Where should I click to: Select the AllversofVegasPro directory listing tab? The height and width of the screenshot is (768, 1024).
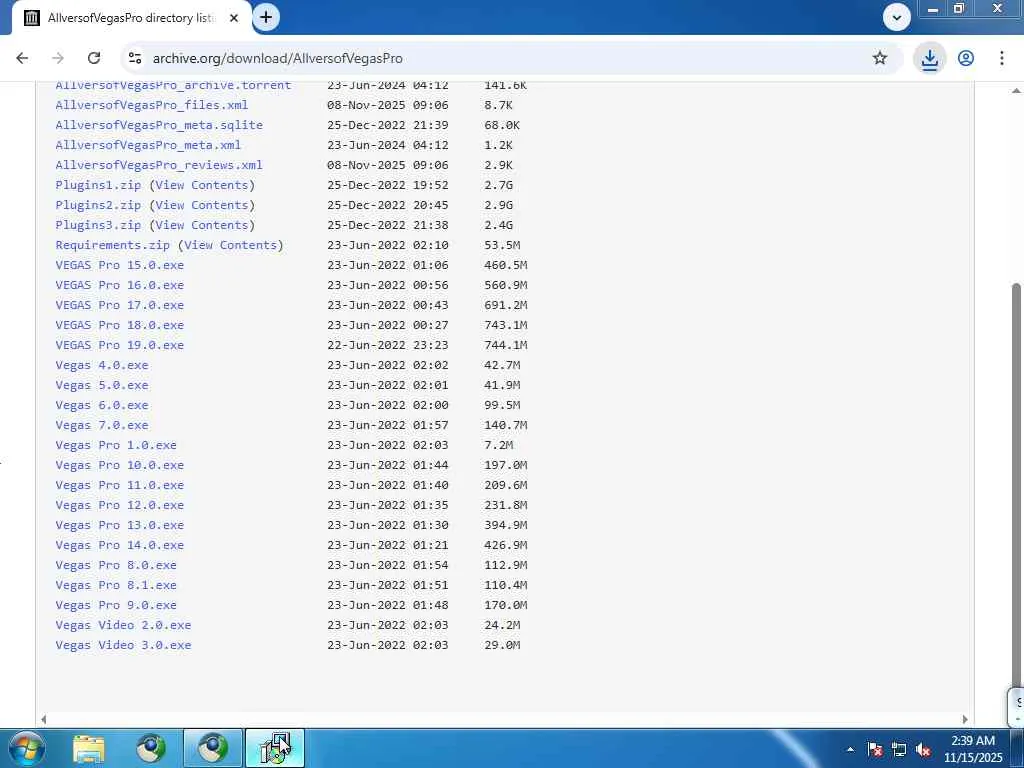pyautogui.click(x=130, y=18)
